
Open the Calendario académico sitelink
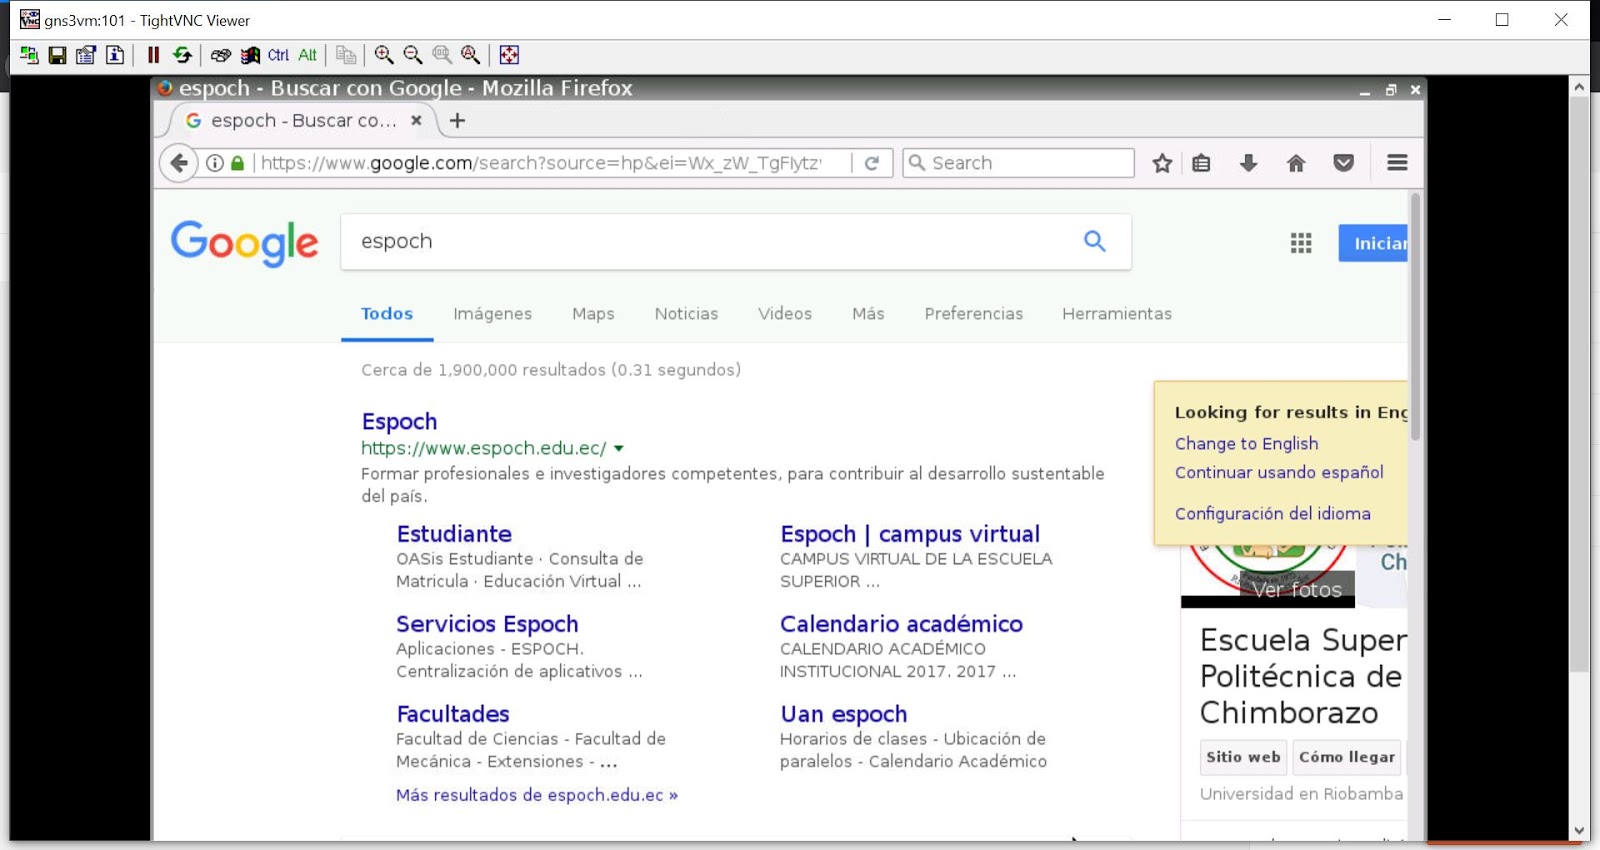pos(901,624)
